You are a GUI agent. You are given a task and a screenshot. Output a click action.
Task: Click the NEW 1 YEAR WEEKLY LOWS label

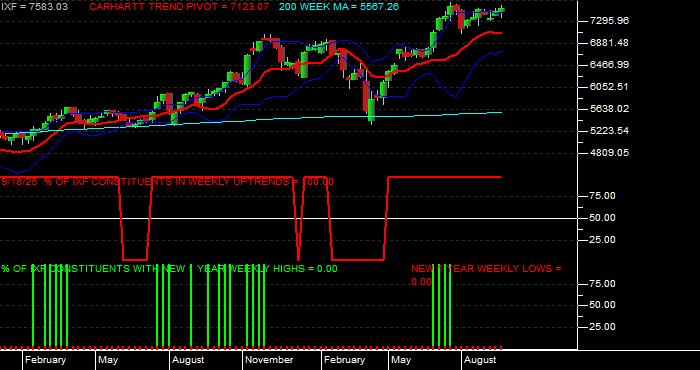pyautogui.click(x=487, y=275)
